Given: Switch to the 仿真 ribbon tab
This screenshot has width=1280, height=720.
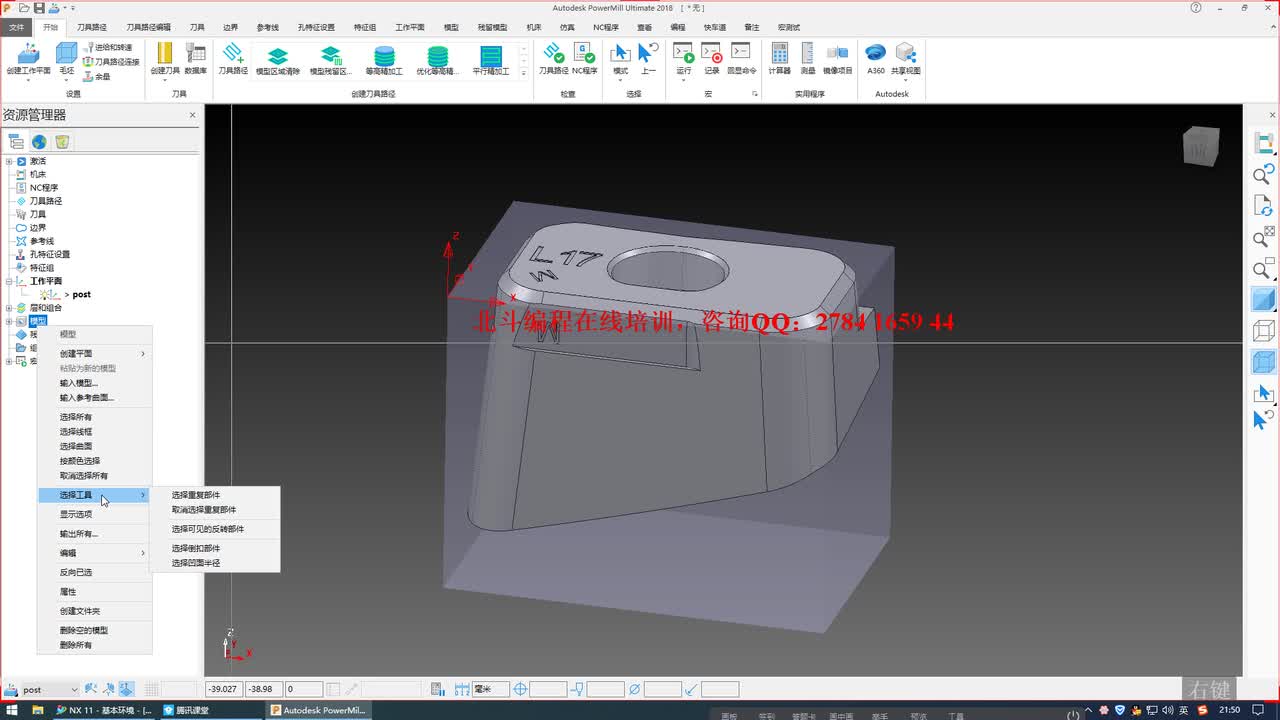Looking at the screenshot, I should pos(567,27).
